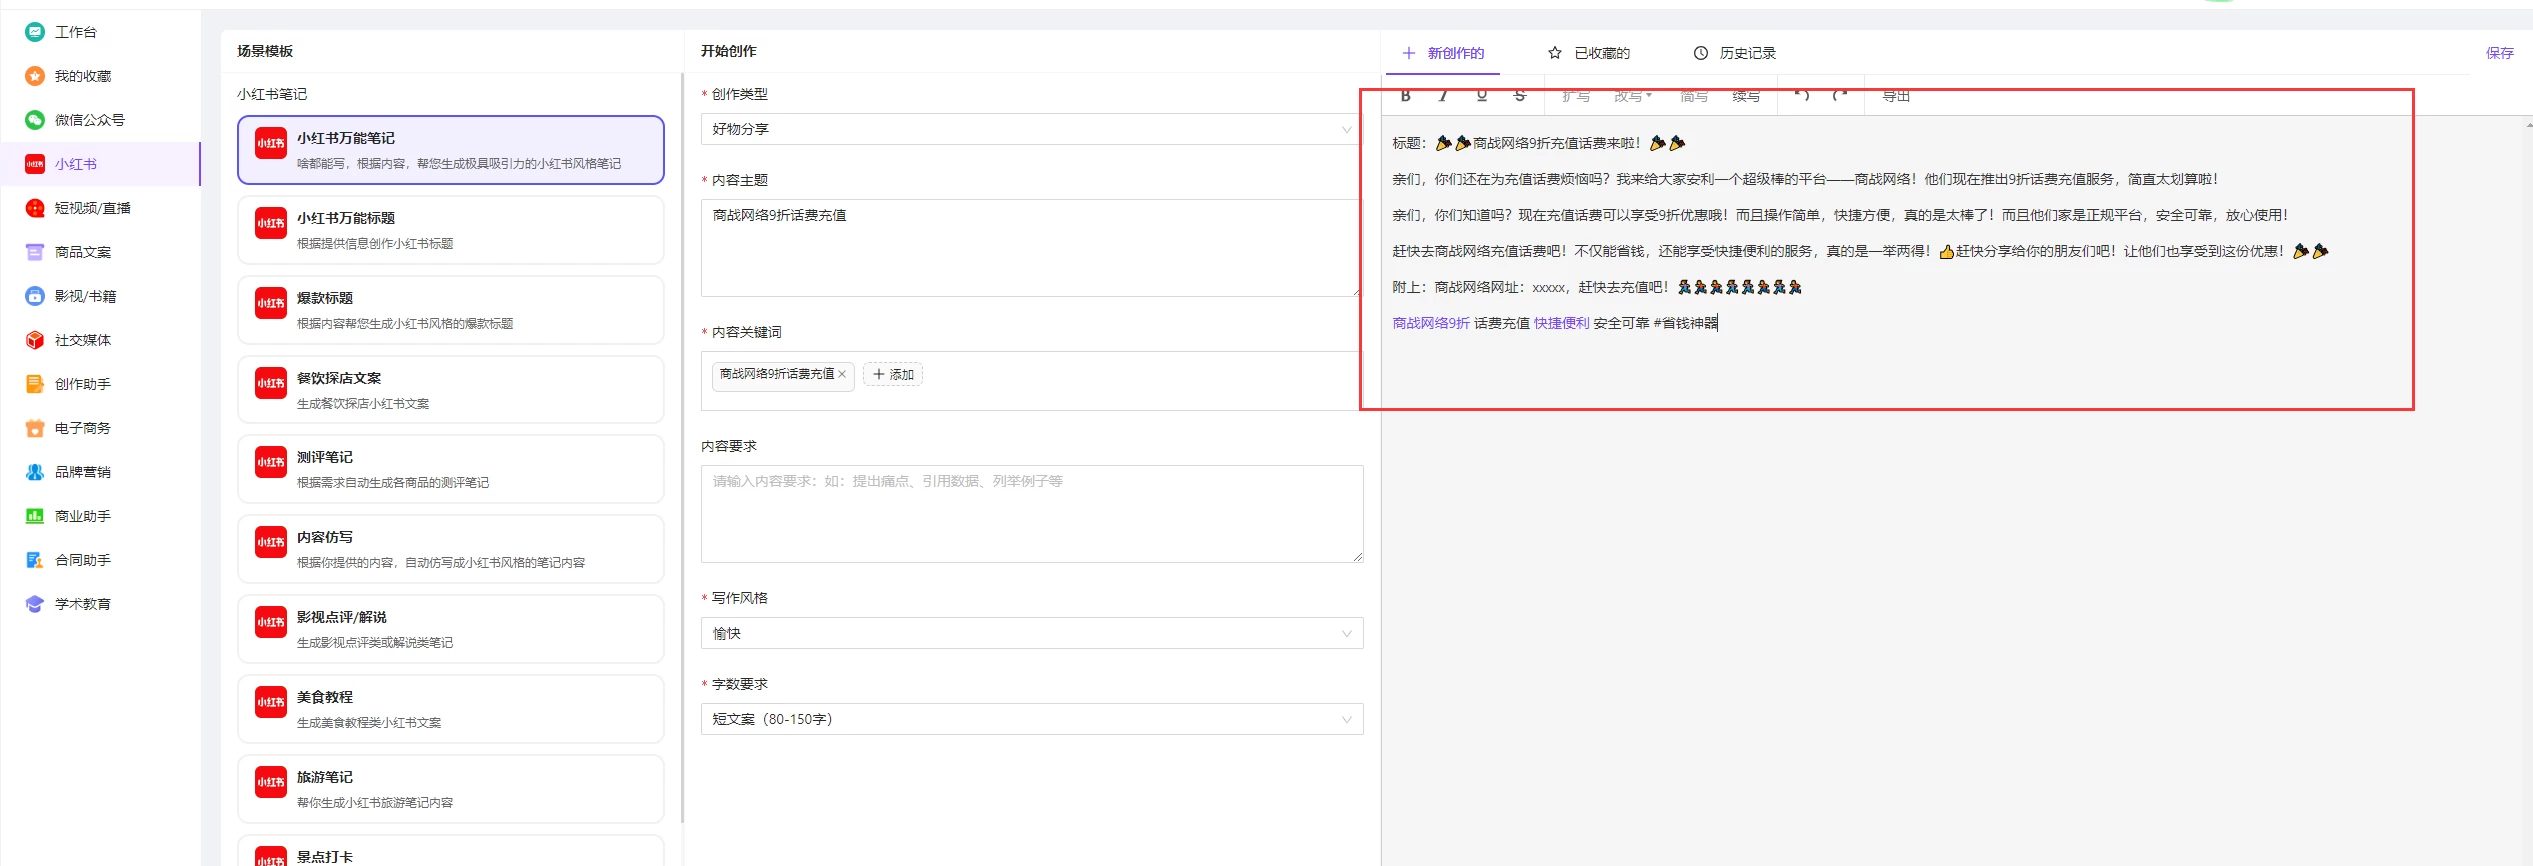Toggle strikethrough formatting in editor toolbar
Viewport: 2533px width, 866px height.
[1520, 96]
